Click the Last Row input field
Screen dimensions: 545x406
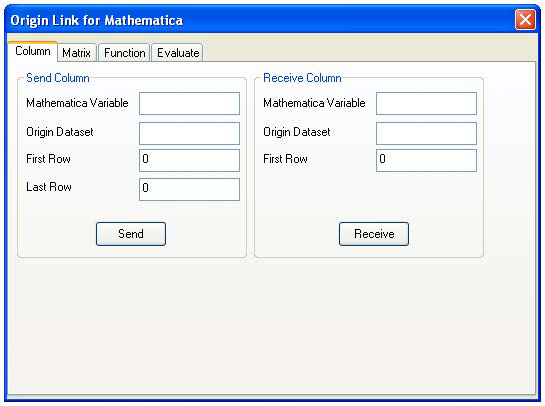189,189
